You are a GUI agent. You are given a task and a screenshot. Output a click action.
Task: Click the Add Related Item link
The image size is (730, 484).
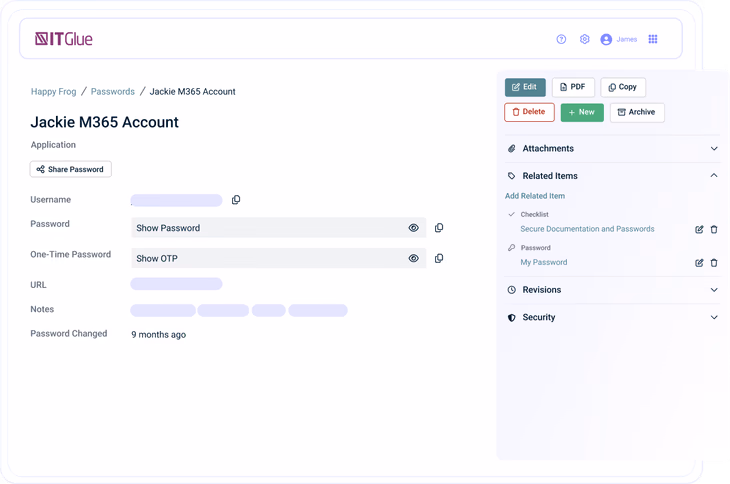click(x=535, y=196)
